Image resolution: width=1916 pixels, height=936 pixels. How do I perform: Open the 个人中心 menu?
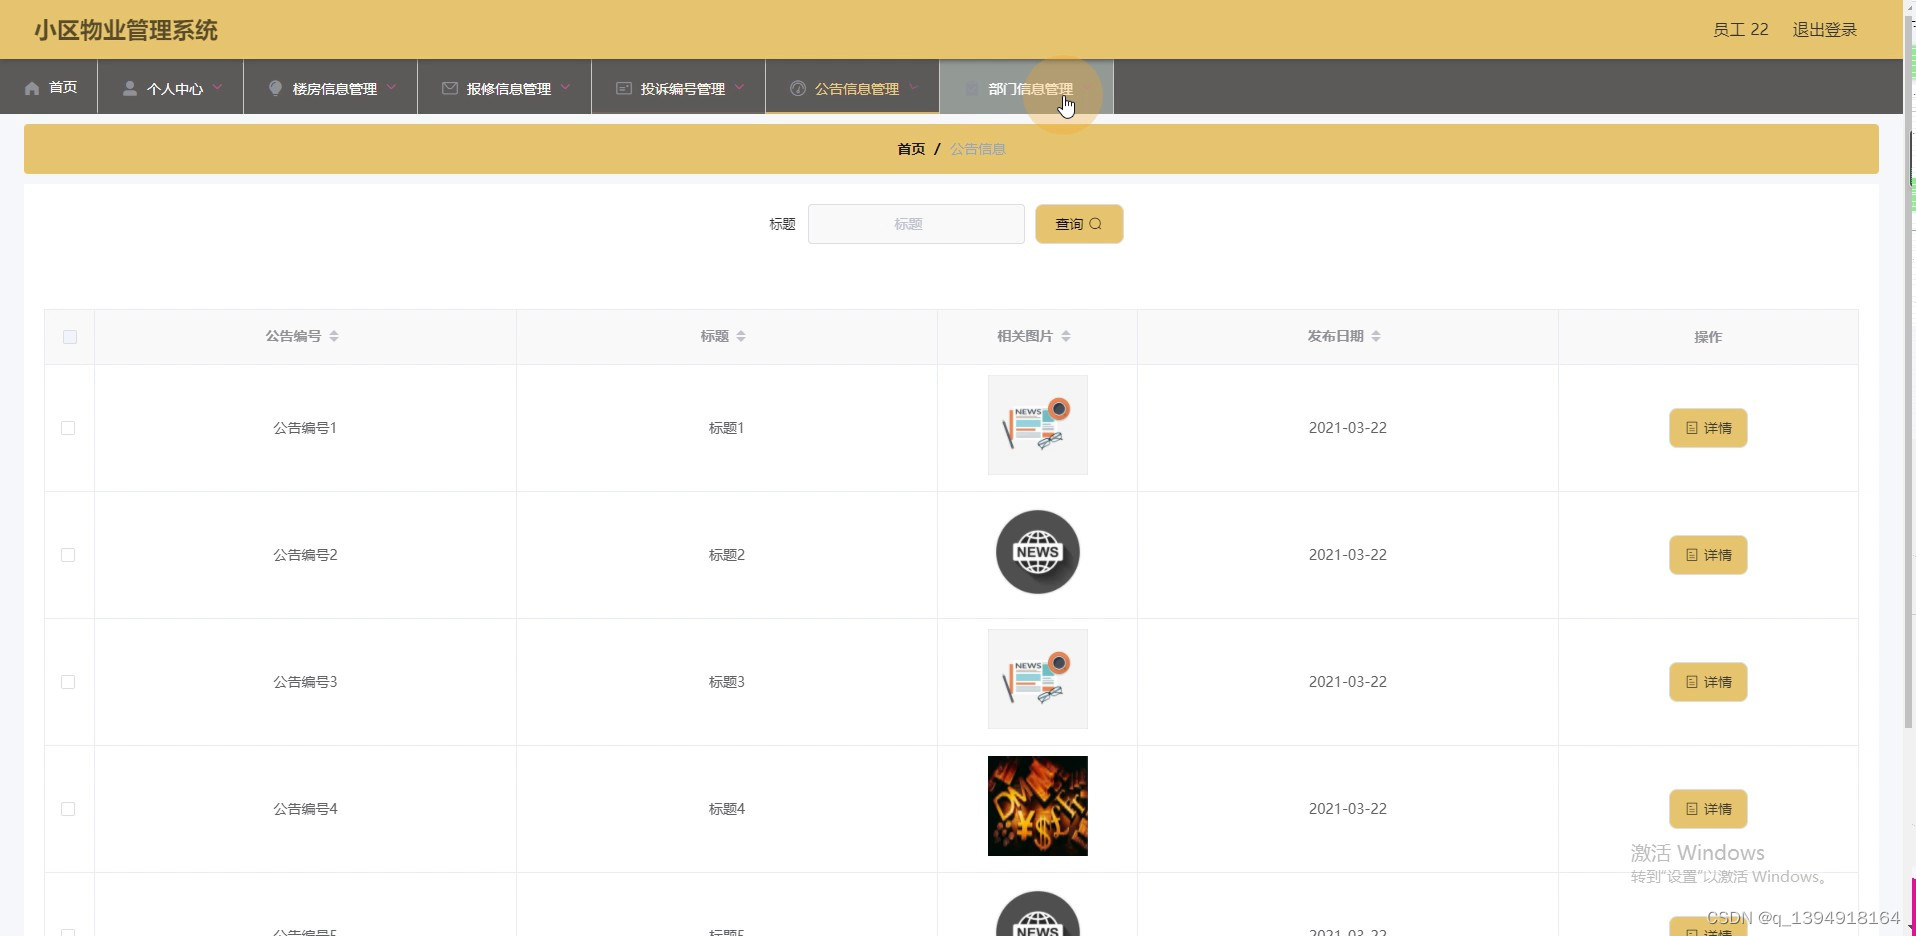click(171, 87)
